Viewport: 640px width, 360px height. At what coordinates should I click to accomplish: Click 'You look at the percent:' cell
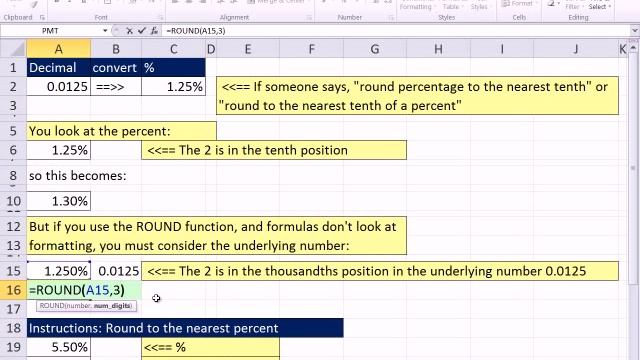pyautogui.click(x=122, y=131)
